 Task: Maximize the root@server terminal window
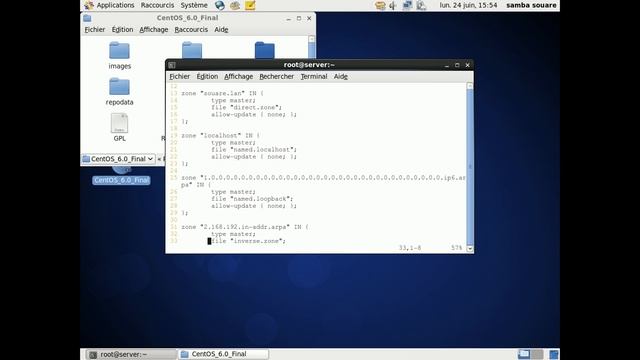coord(457,65)
